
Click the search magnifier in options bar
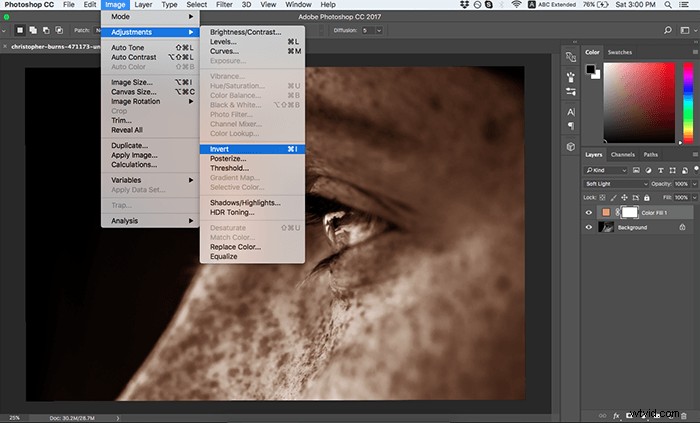667,30
